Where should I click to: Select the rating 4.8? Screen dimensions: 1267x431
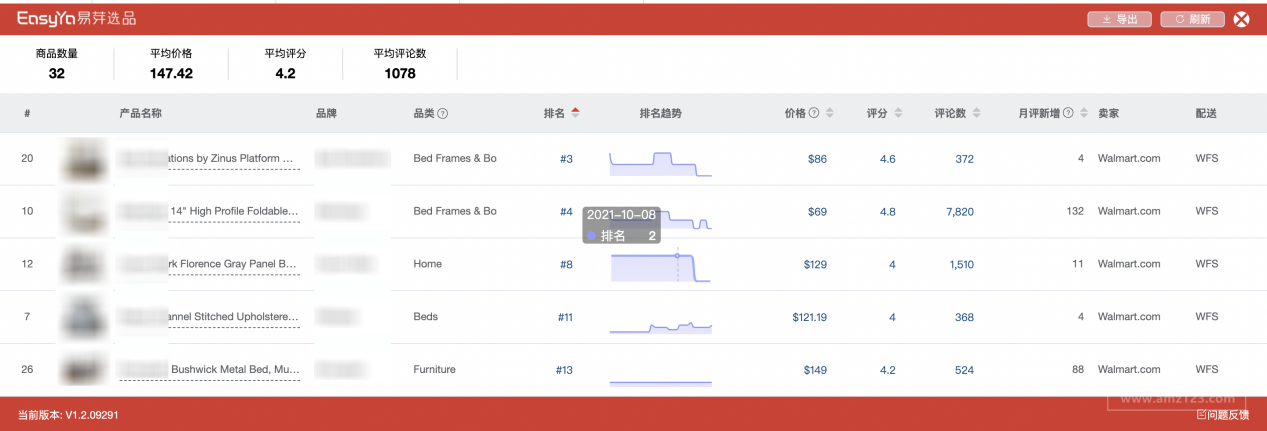(x=888, y=211)
